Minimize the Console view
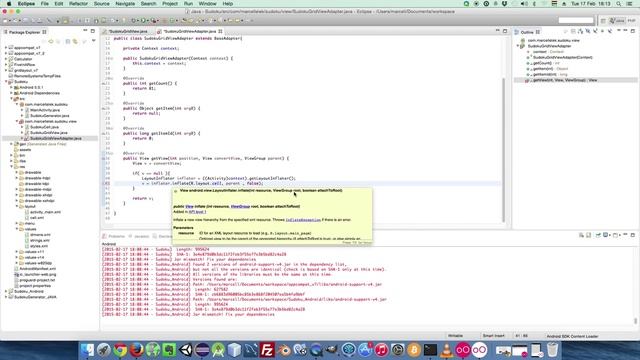Image resolution: width=640 pixels, height=360 pixels. click(x=625, y=235)
